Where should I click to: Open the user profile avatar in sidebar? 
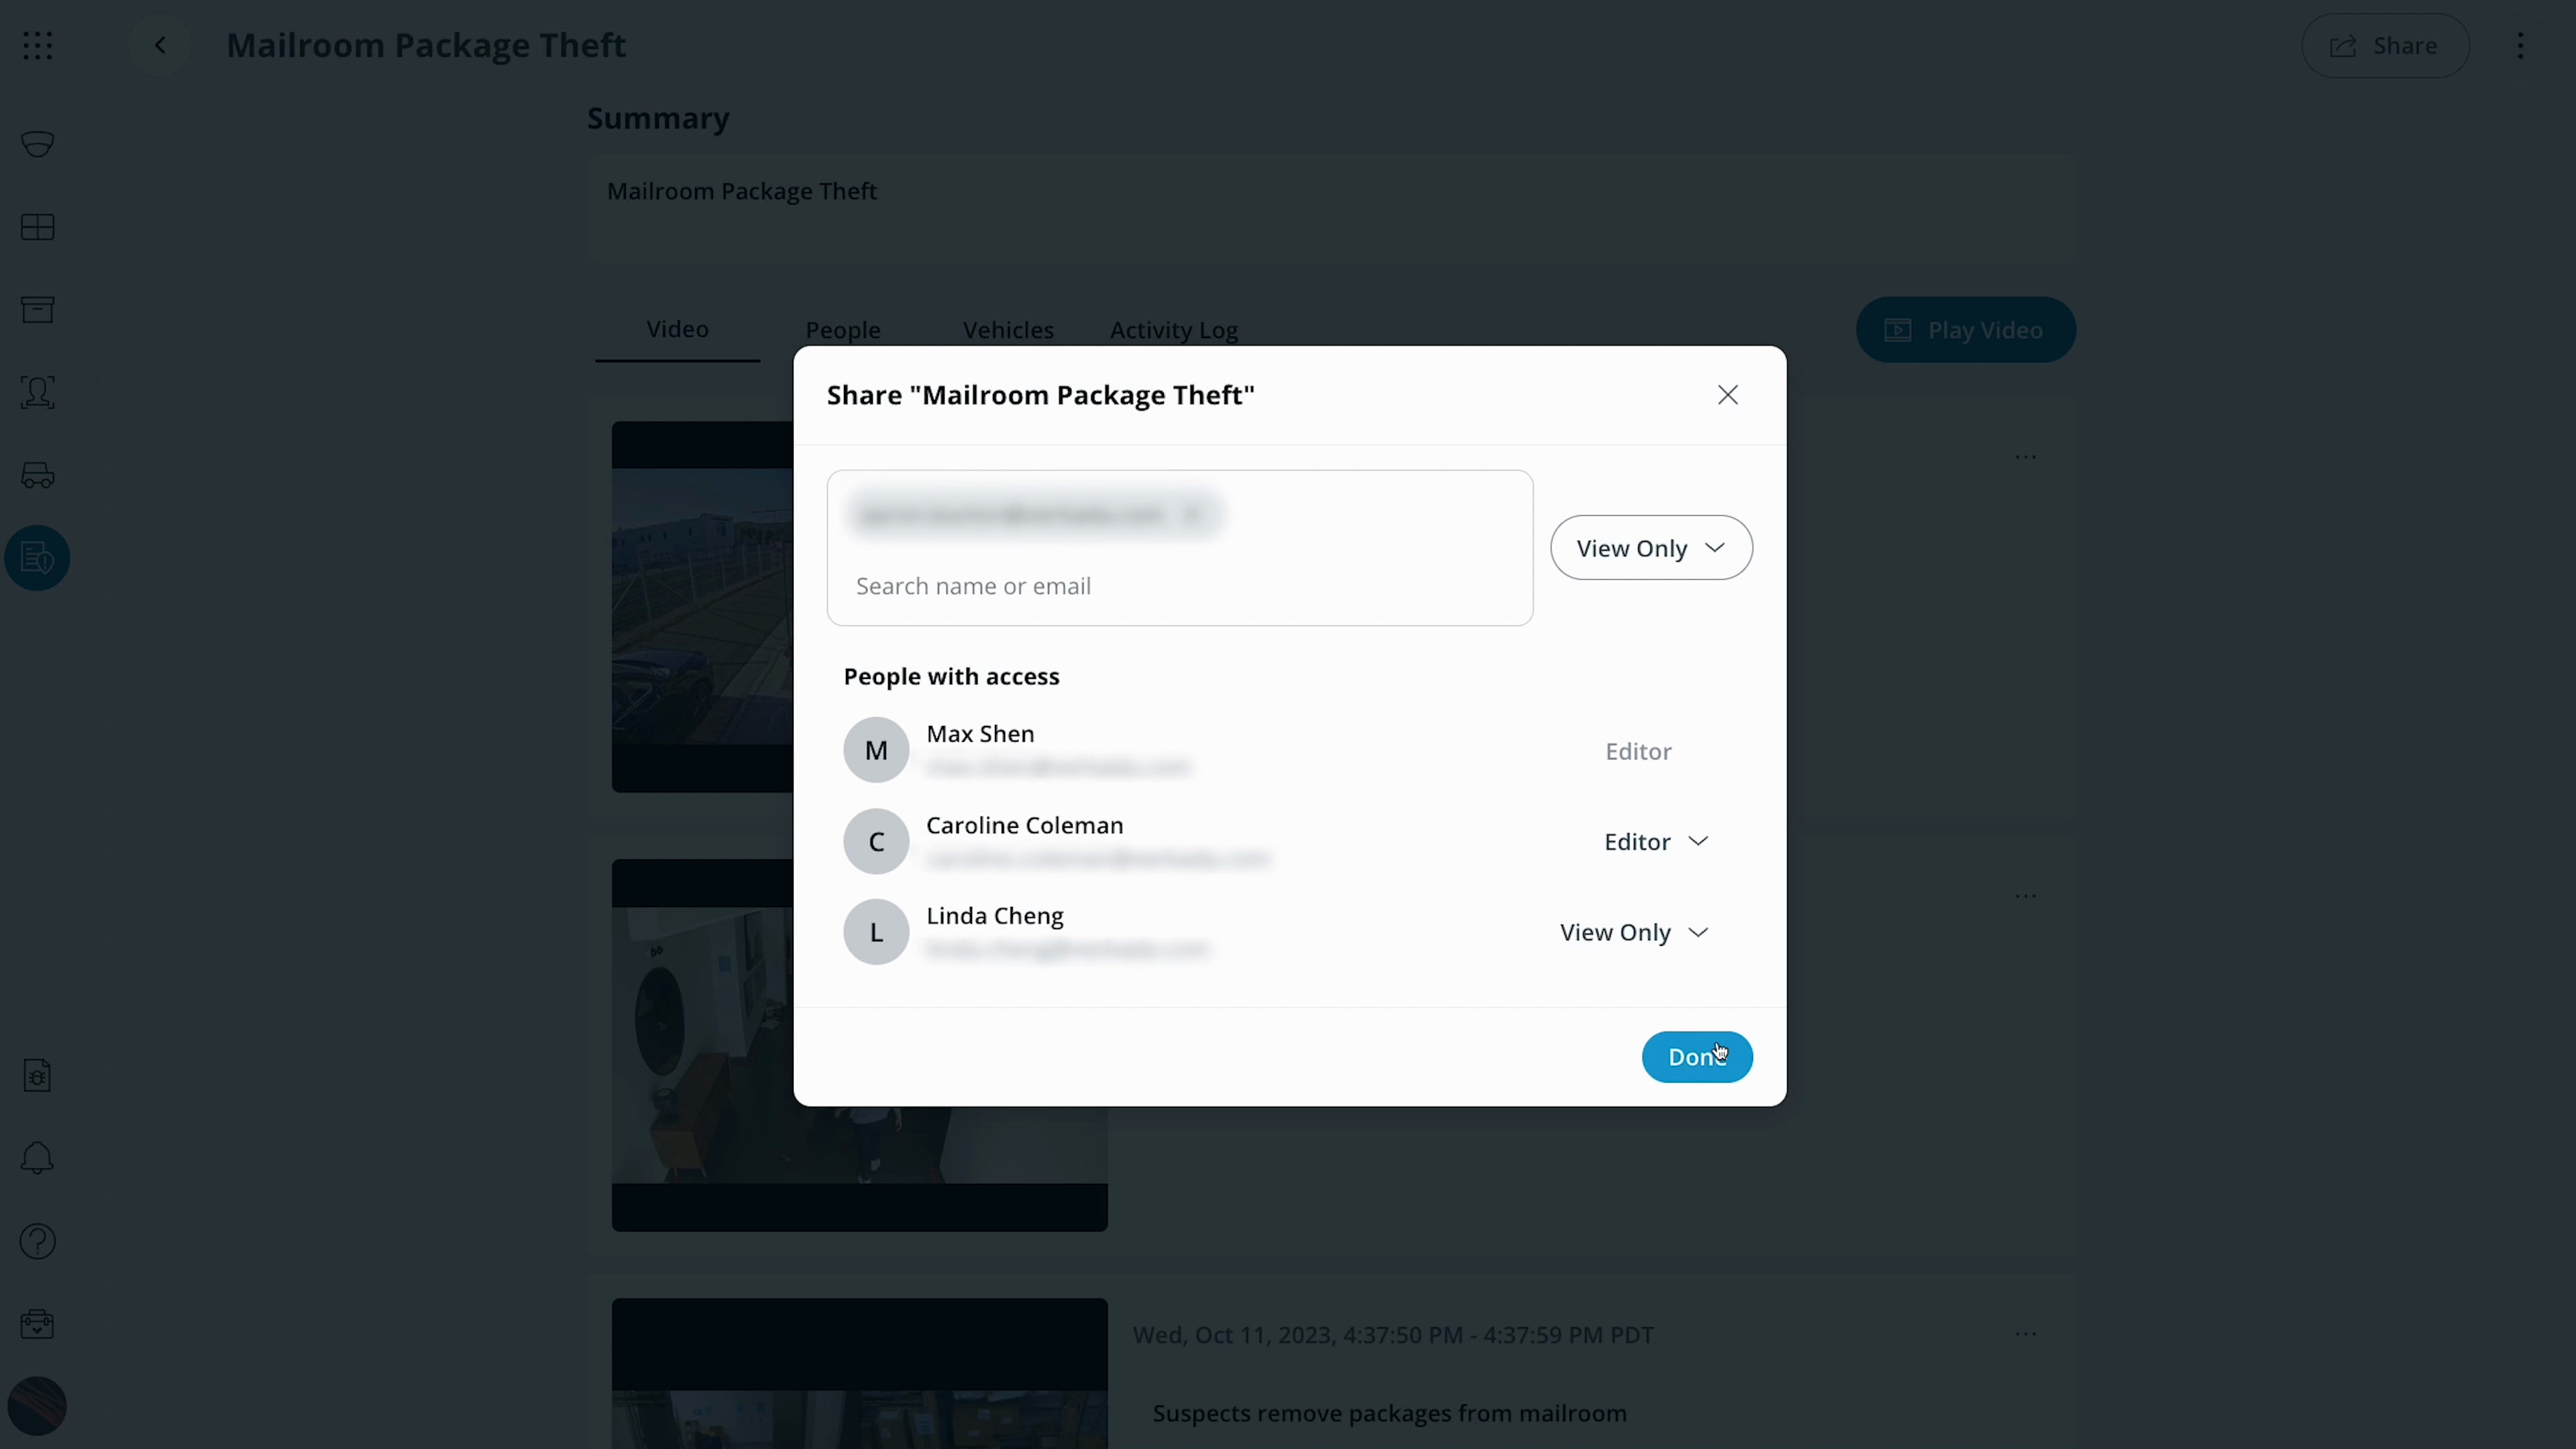point(37,1406)
